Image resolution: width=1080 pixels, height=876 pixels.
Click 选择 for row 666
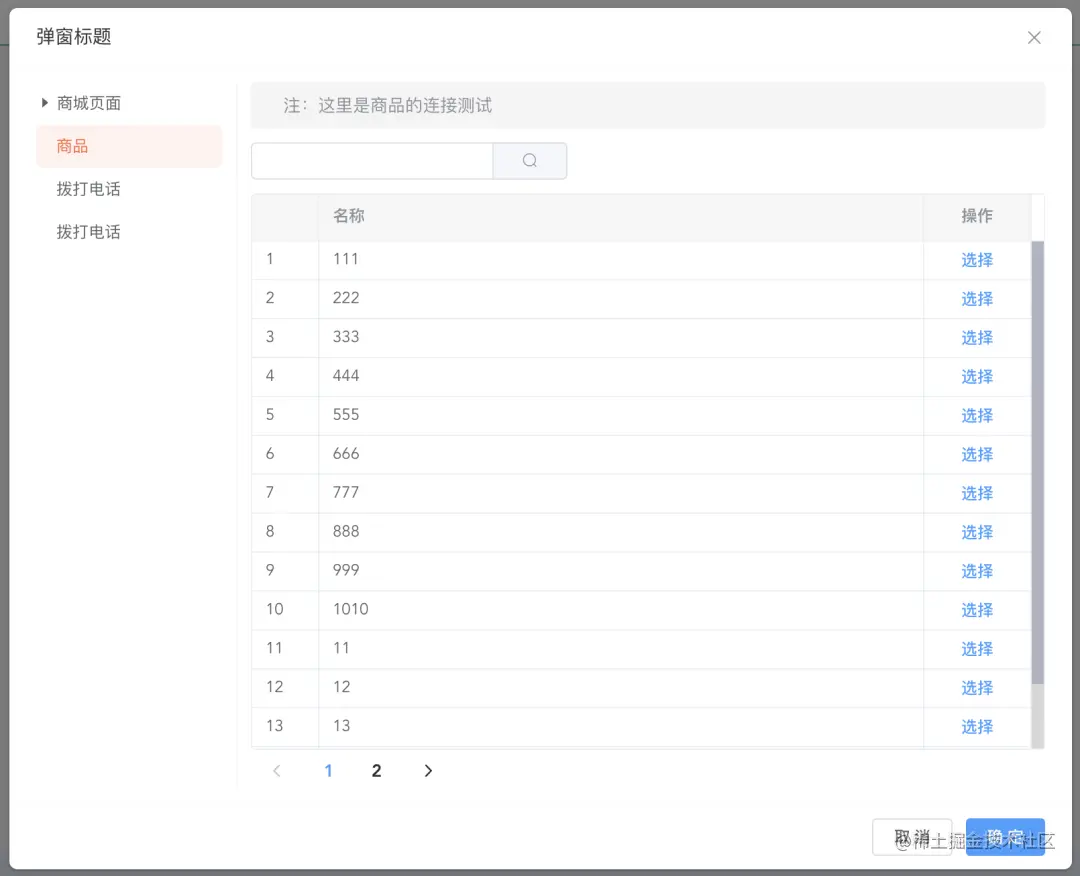pyautogui.click(x=977, y=455)
